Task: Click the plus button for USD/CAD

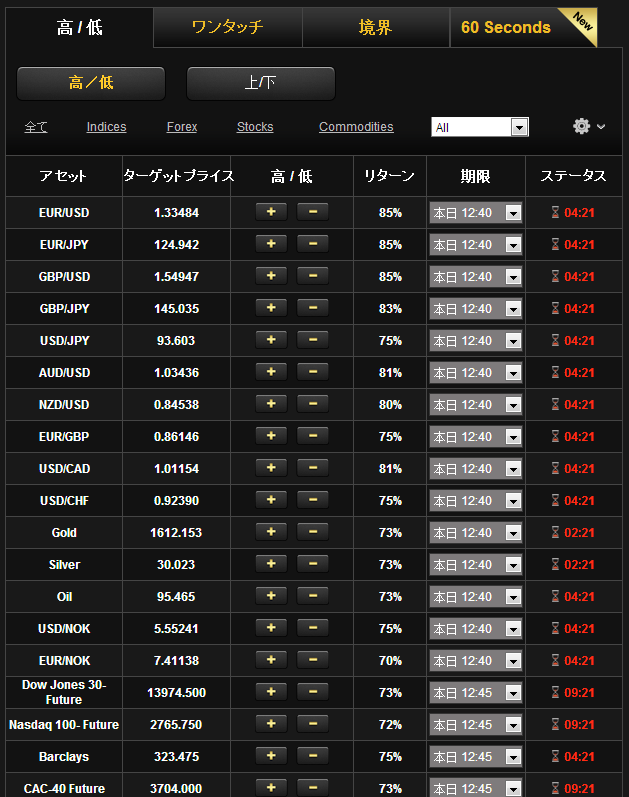Action: [271, 468]
